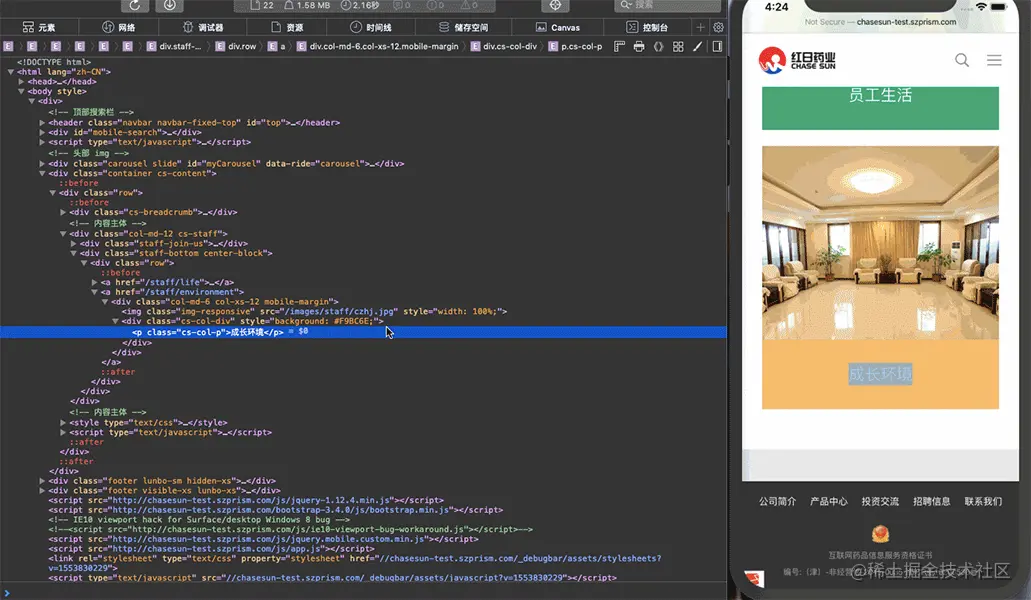Expand the head node
The height and width of the screenshot is (600, 1031).
click(x=21, y=81)
